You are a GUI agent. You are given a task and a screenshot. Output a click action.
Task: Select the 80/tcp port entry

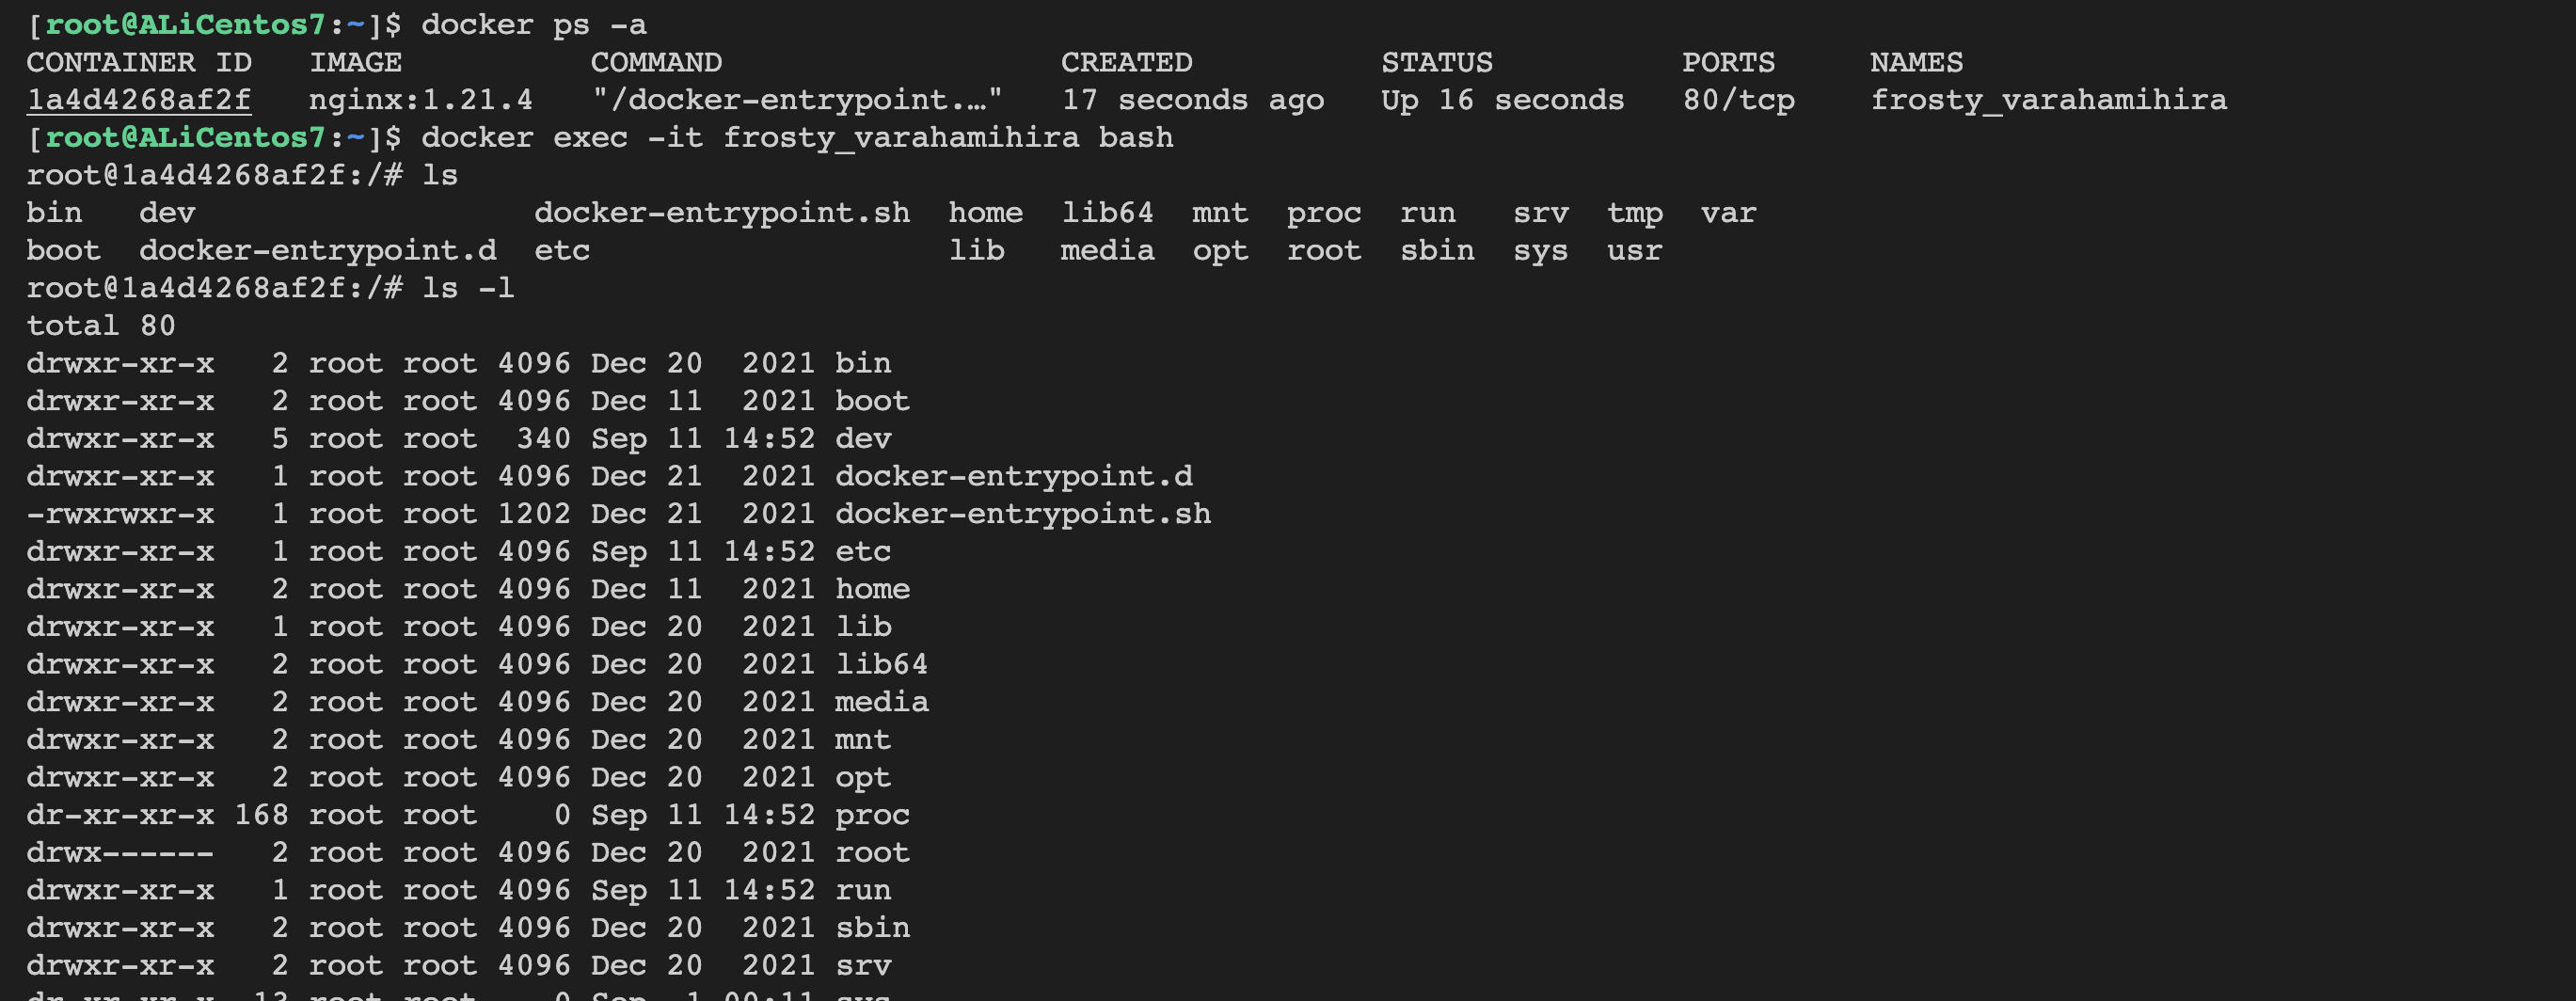(x=1738, y=100)
